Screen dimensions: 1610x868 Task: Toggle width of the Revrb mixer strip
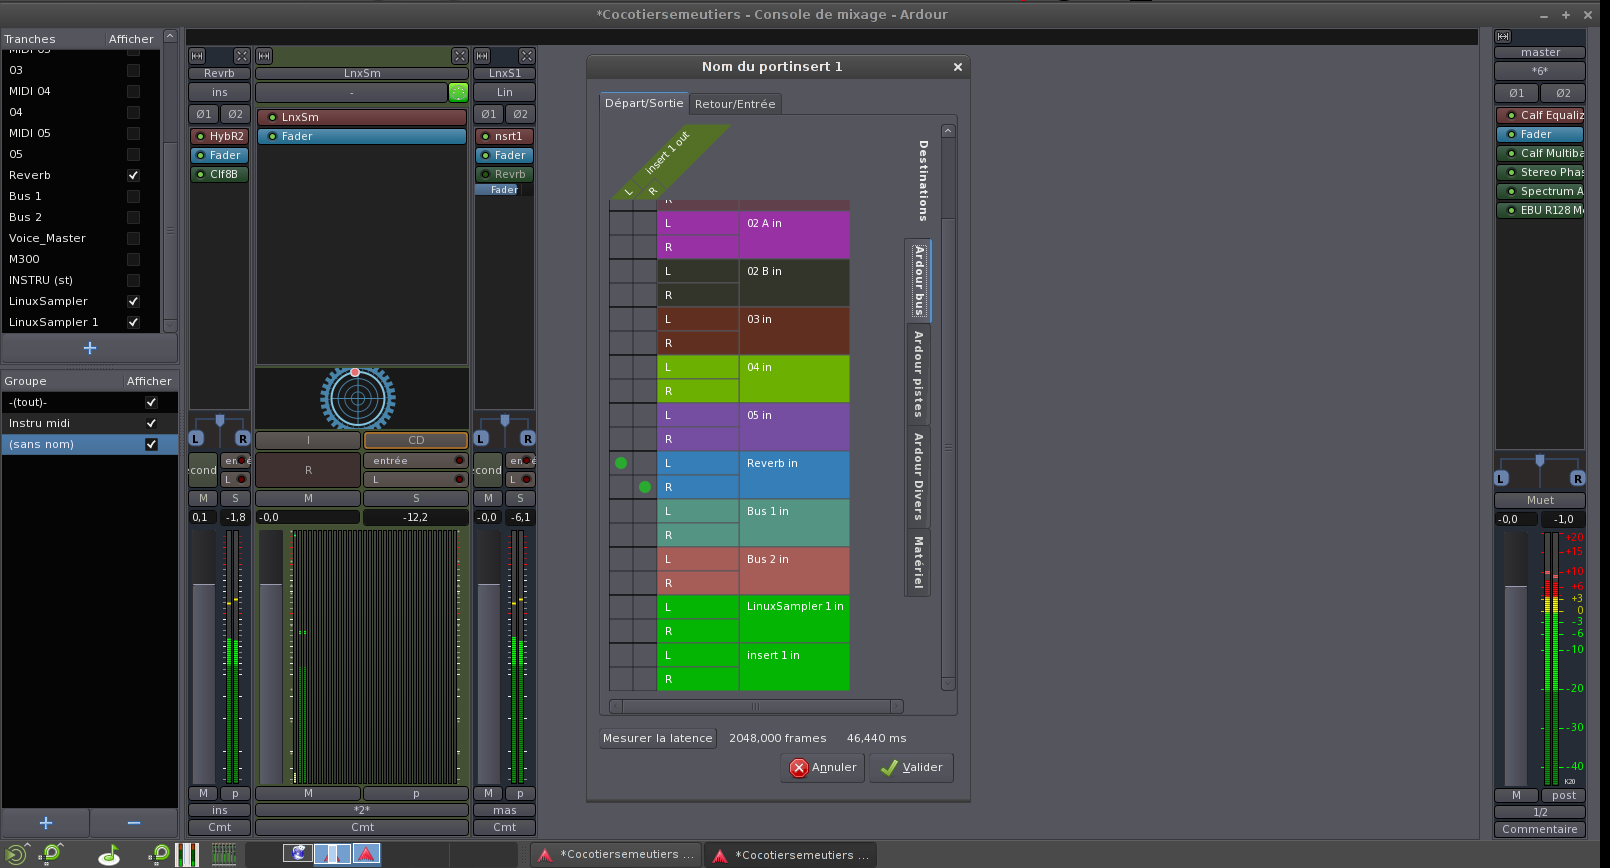(x=197, y=56)
